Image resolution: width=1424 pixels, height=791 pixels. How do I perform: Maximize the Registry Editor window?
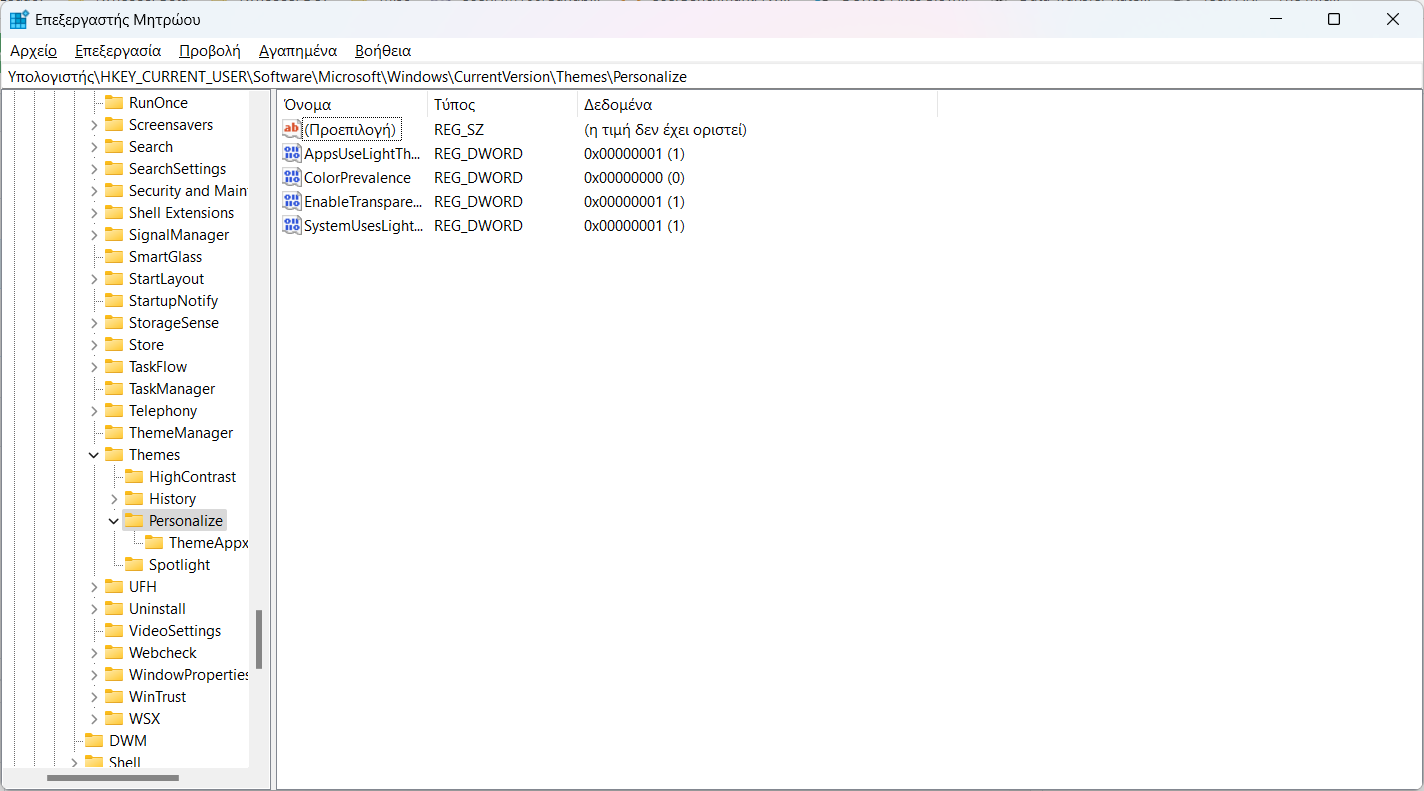[1334, 19]
